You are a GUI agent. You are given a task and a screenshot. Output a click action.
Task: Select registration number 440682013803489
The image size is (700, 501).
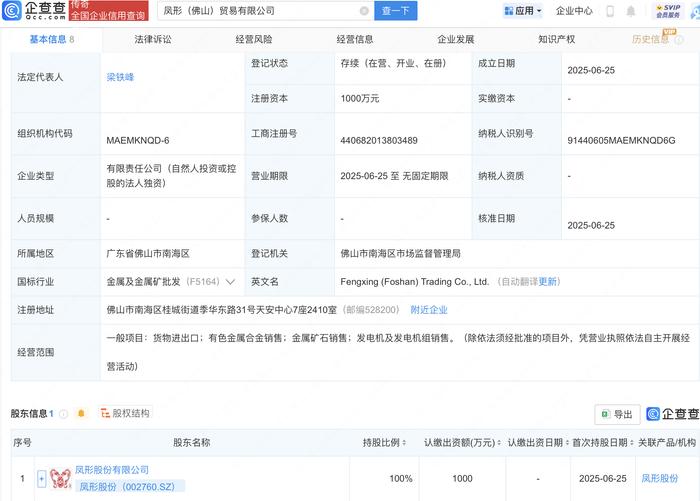pyautogui.click(x=379, y=141)
